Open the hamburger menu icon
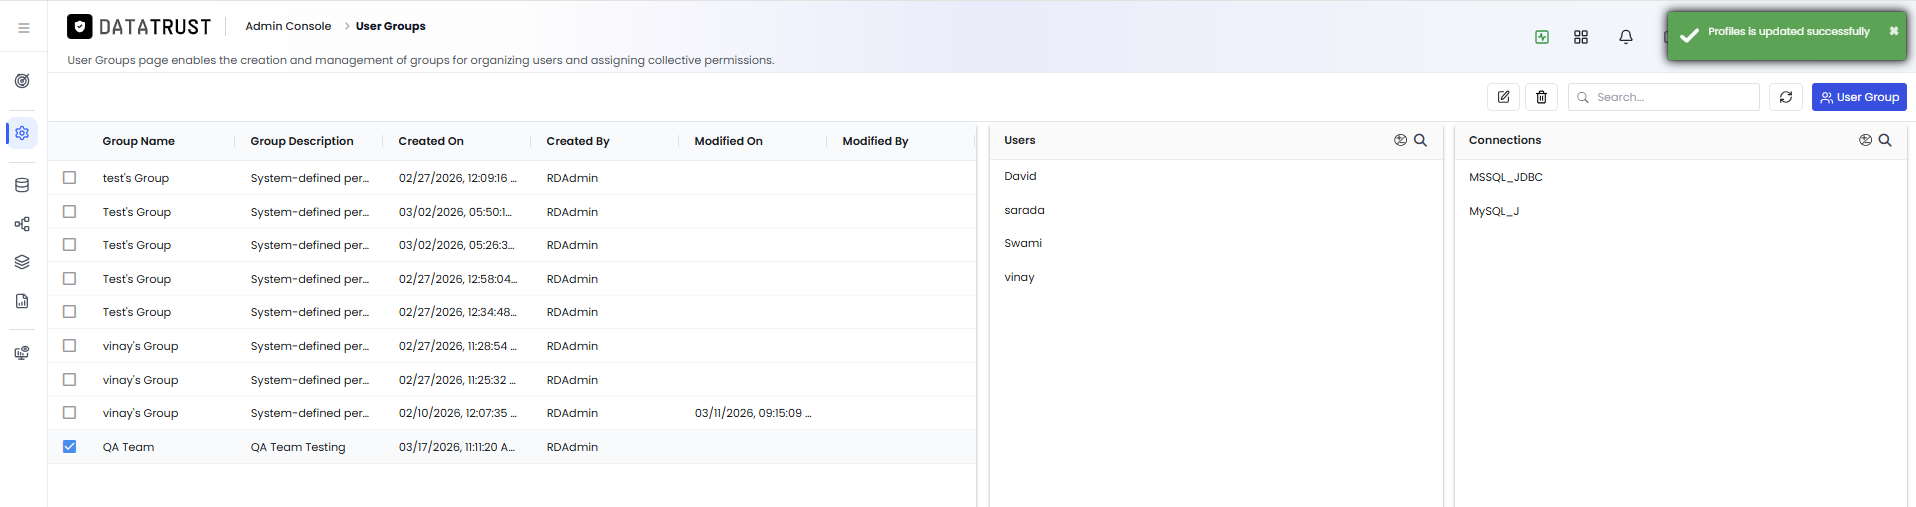 24,28
